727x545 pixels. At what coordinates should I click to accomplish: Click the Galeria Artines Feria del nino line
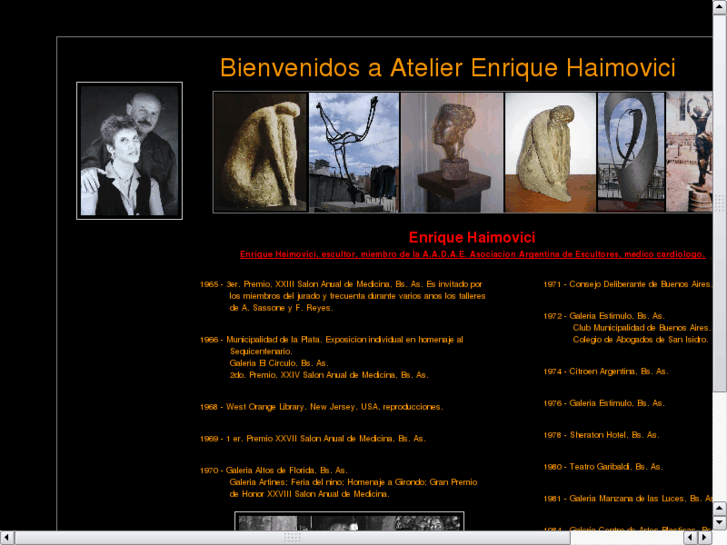[353, 482]
